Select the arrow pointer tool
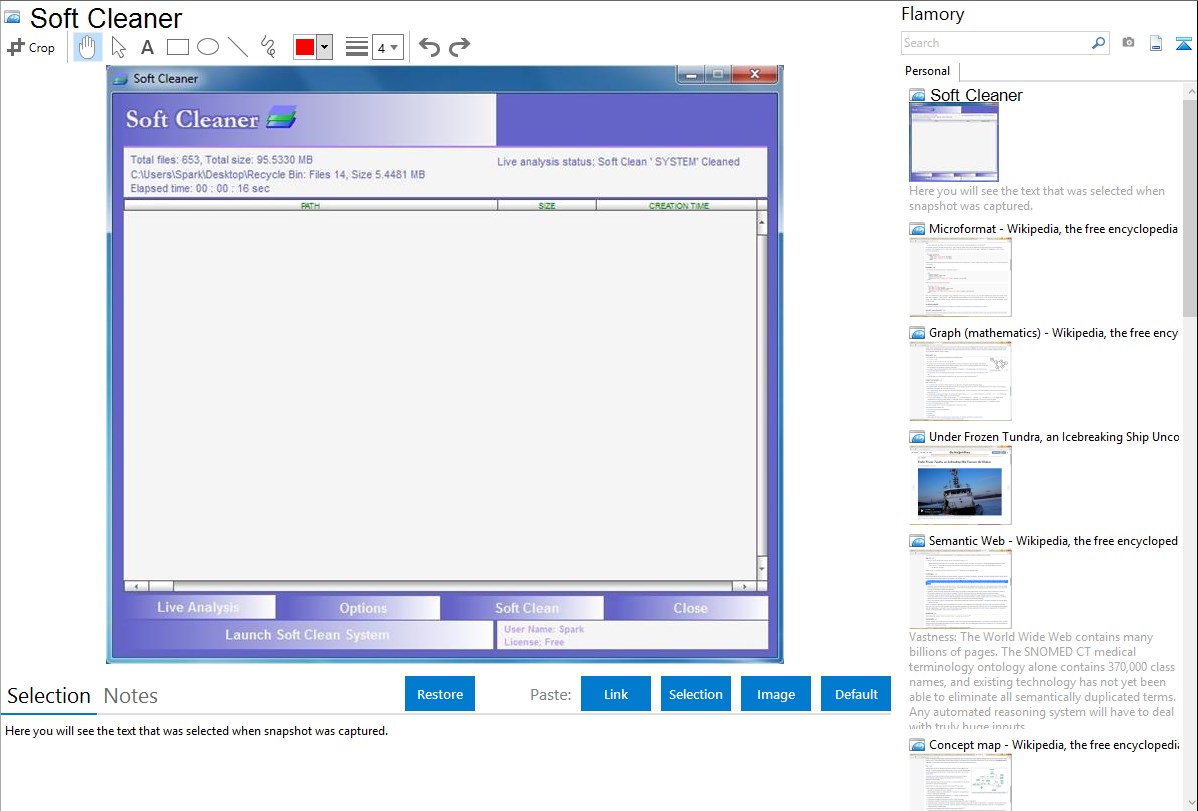Screen dimensions: 1198x811 (118, 47)
